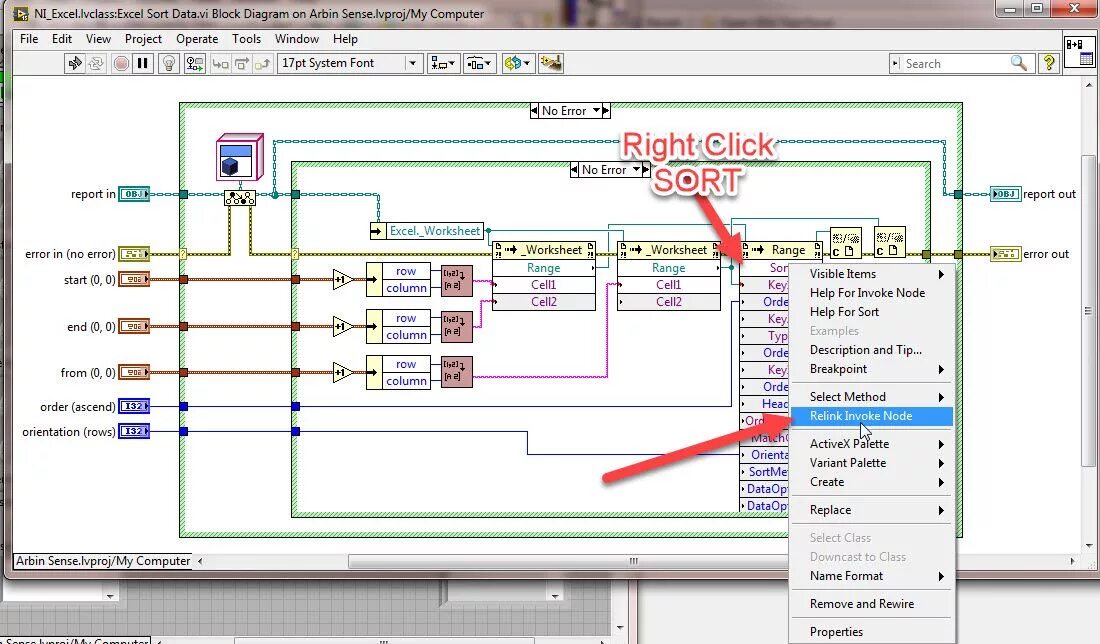
Task: Click the Range invoke node header
Action: 781,250
